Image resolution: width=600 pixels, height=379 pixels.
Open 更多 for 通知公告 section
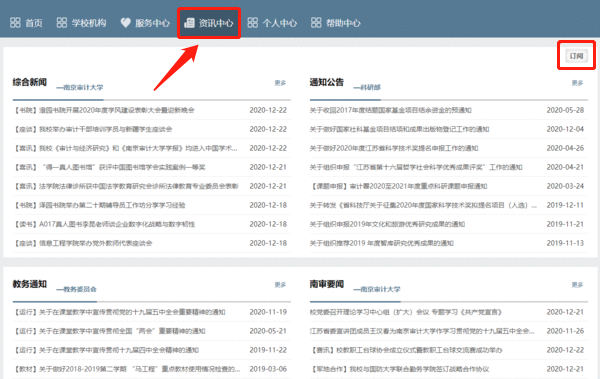(577, 83)
